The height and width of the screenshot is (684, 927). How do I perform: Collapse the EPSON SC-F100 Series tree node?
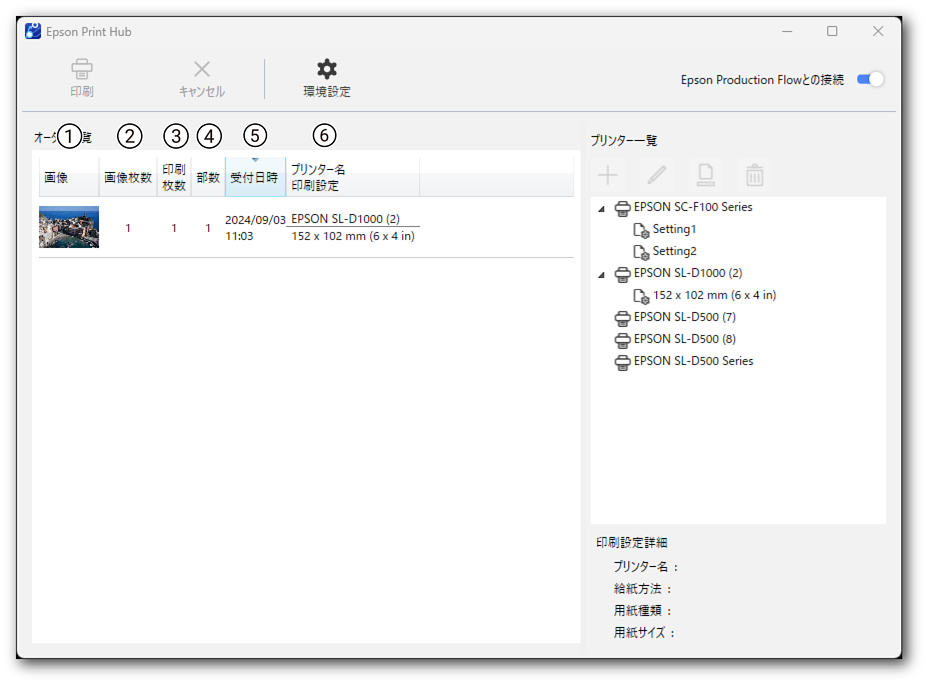[601, 209]
